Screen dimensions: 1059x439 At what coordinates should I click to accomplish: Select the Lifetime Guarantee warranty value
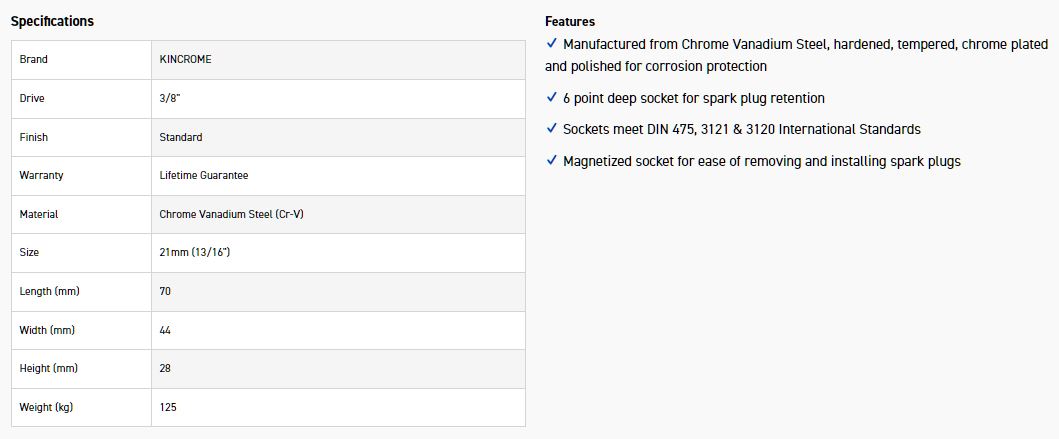coord(204,176)
